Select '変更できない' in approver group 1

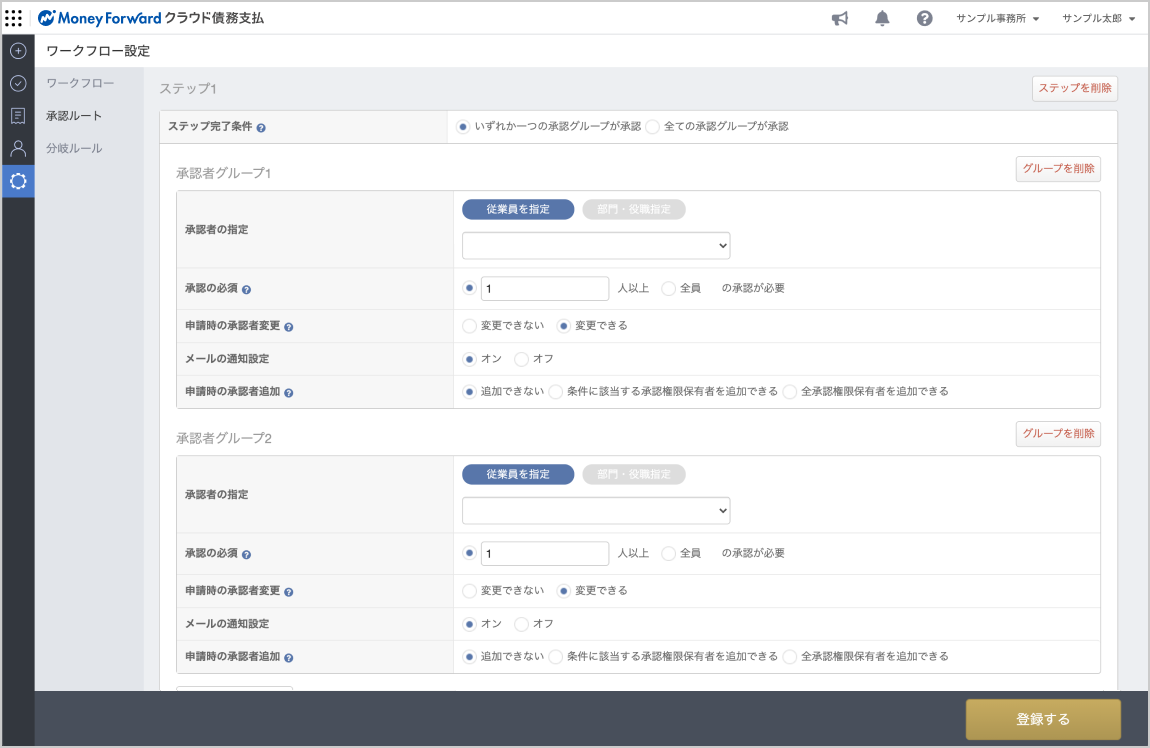click(469, 326)
